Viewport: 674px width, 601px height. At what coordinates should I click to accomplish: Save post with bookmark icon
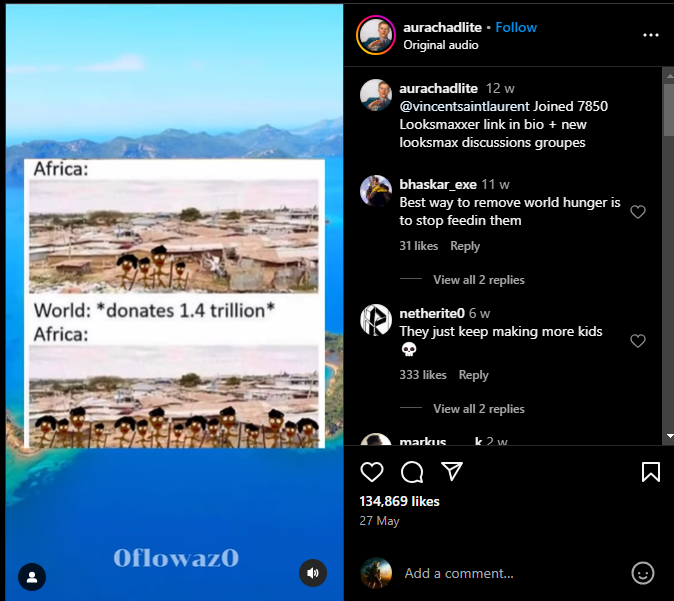651,472
